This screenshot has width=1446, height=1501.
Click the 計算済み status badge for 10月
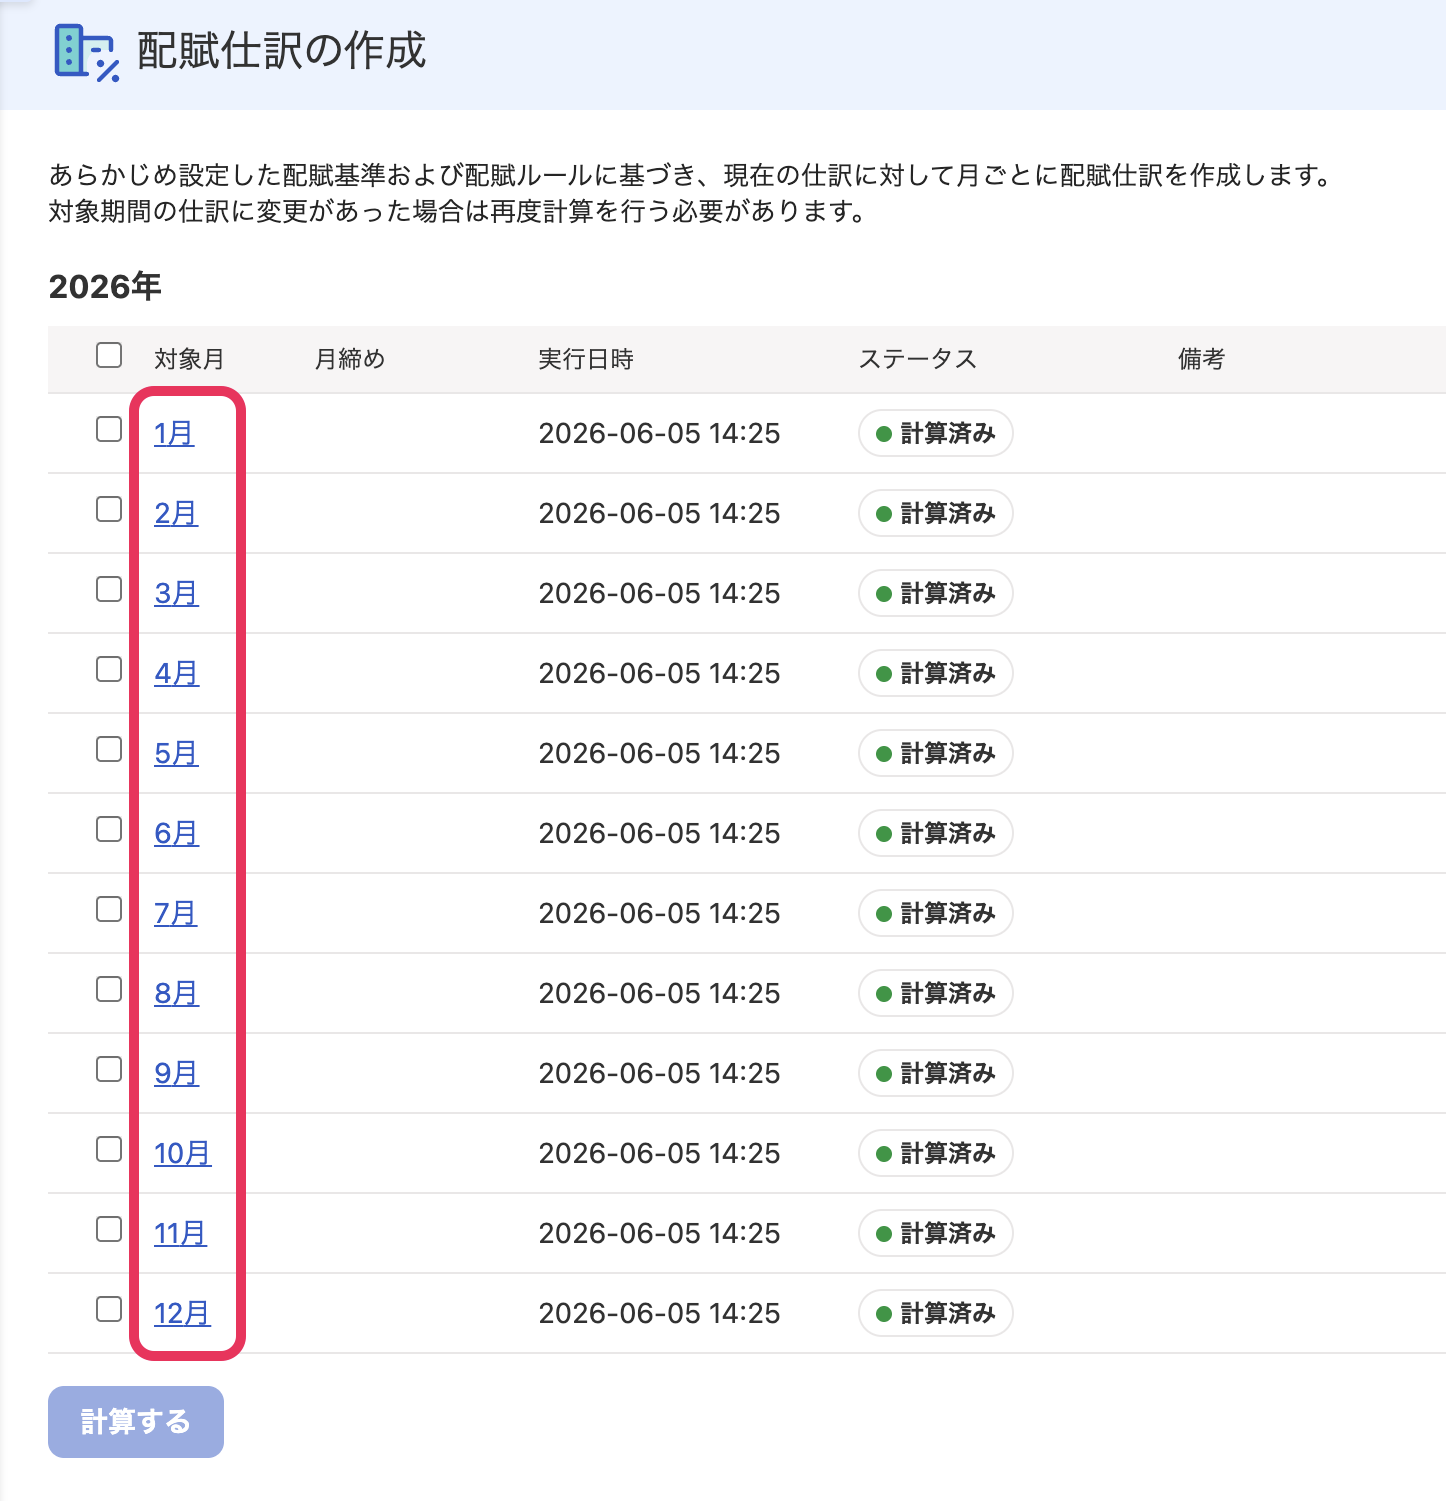(936, 1153)
